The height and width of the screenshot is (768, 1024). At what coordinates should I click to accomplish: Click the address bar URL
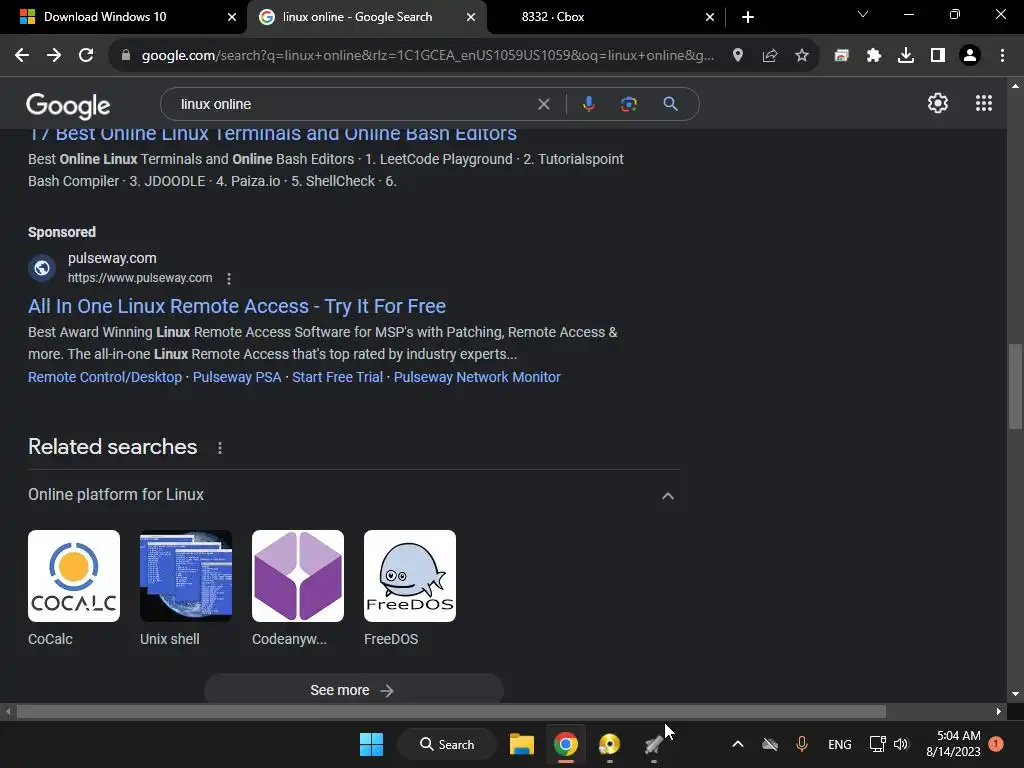(x=428, y=56)
